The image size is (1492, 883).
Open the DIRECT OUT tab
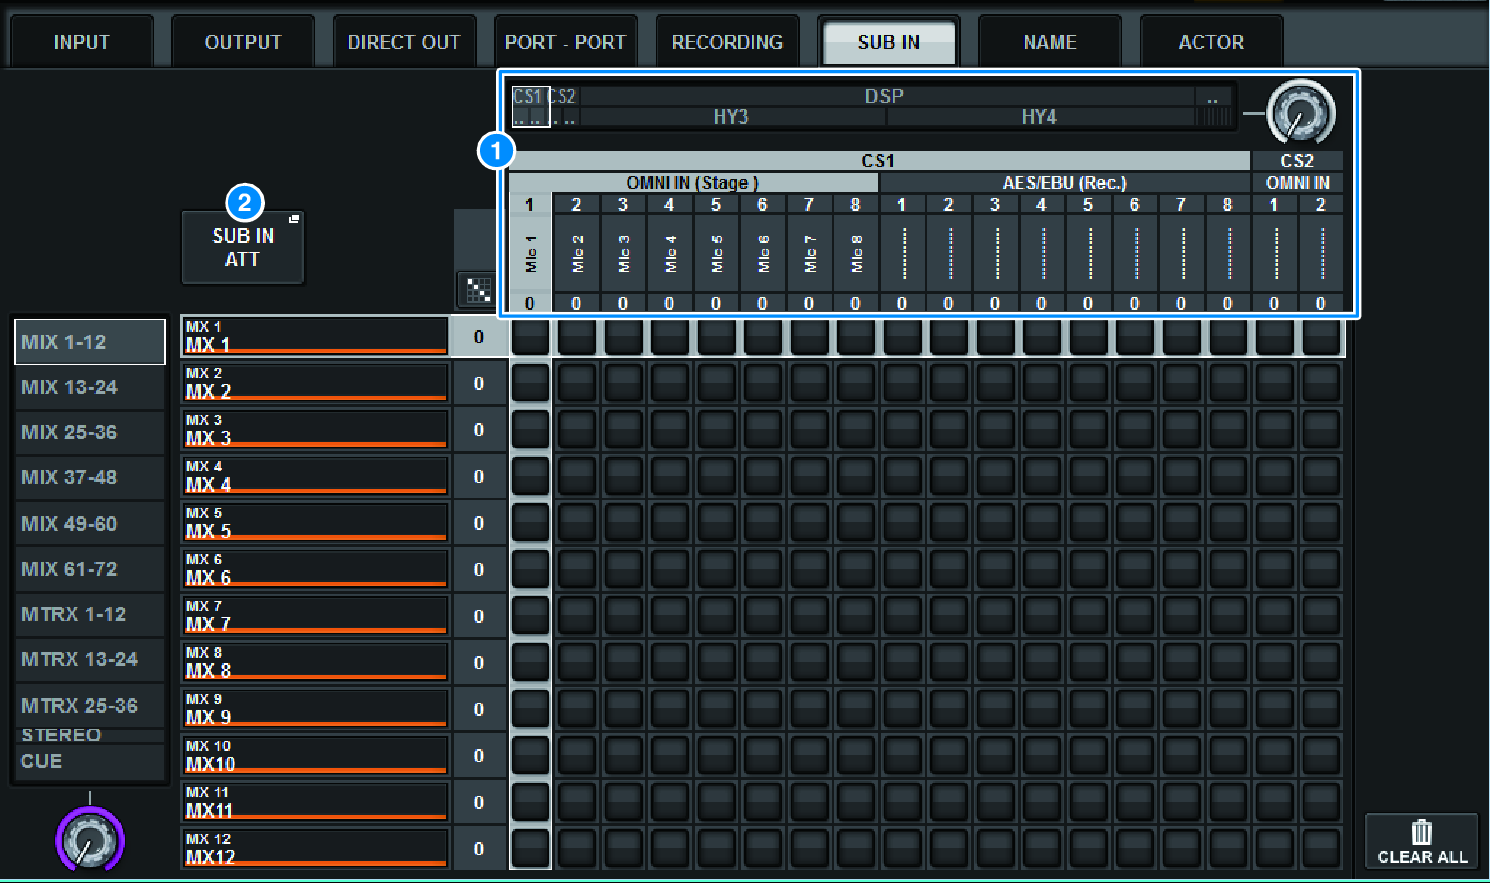pyautogui.click(x=403, y=42)
